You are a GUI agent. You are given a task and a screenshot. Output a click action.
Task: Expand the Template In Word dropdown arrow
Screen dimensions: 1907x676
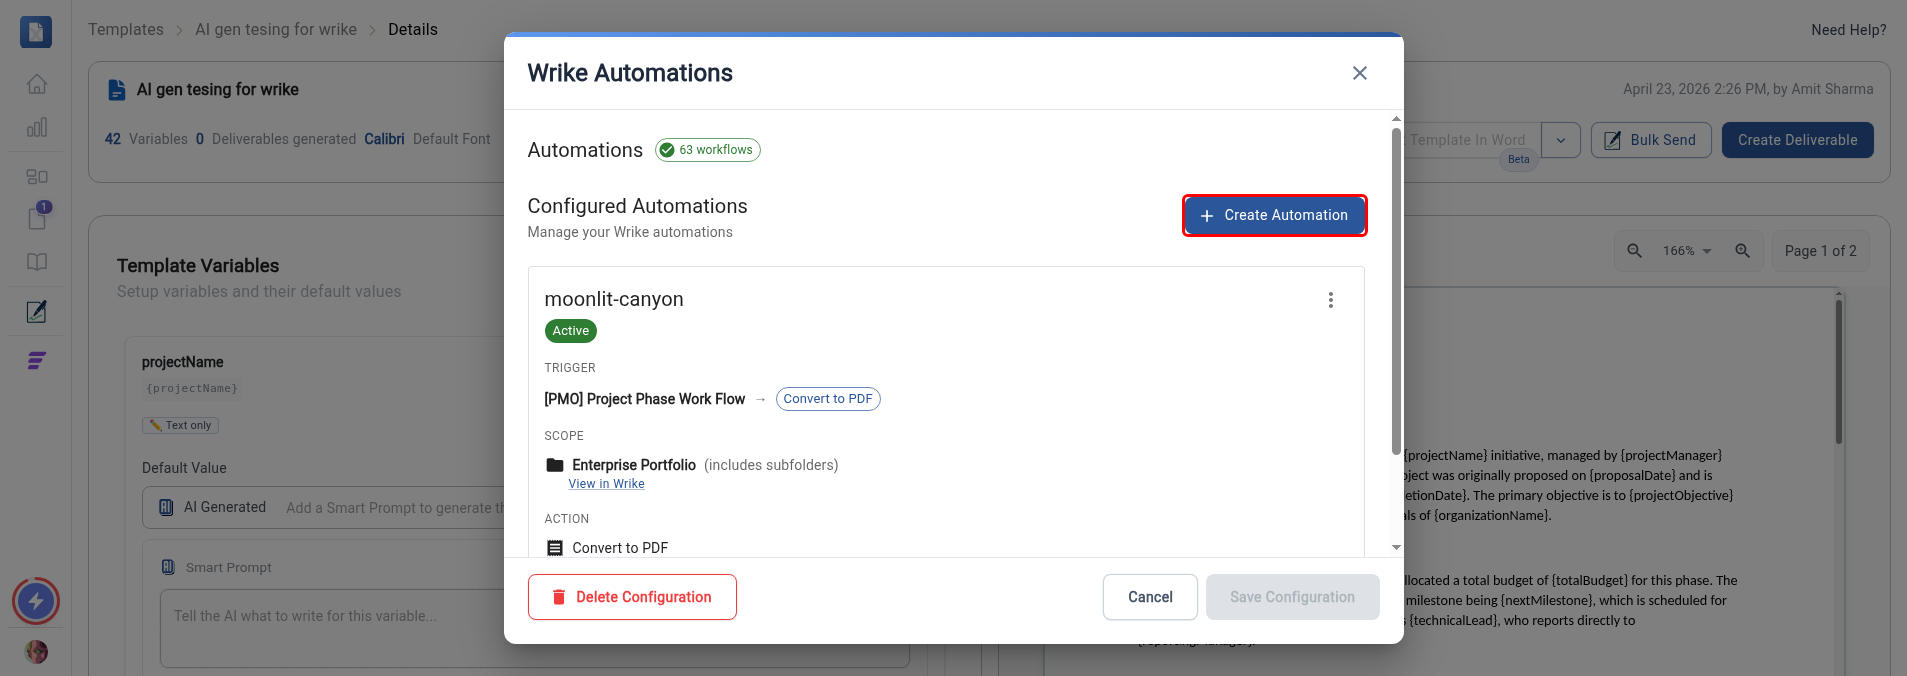click(x=1560, y=140)
